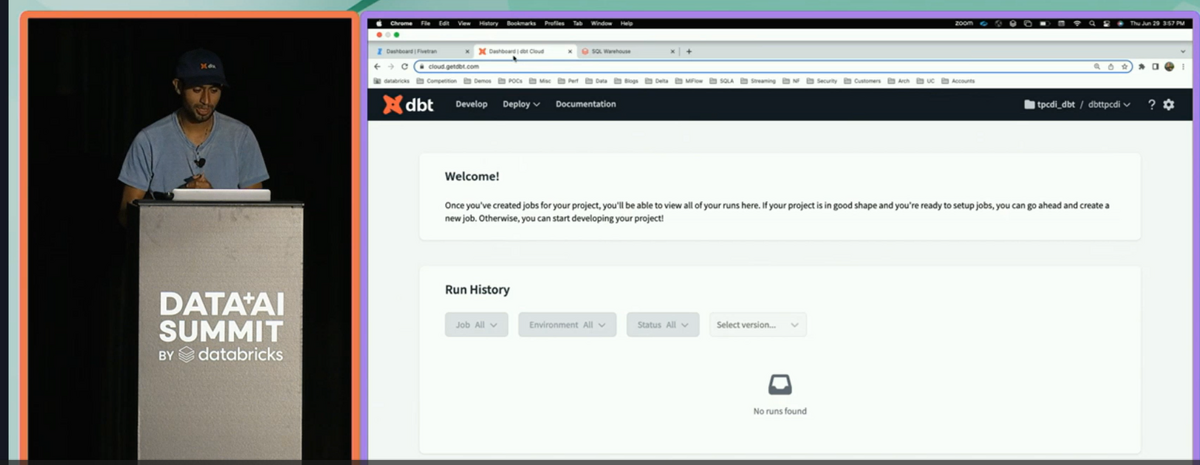Click the No runs found inbox icon
The width and height of the screenshot is (1200, 465).
779,385
